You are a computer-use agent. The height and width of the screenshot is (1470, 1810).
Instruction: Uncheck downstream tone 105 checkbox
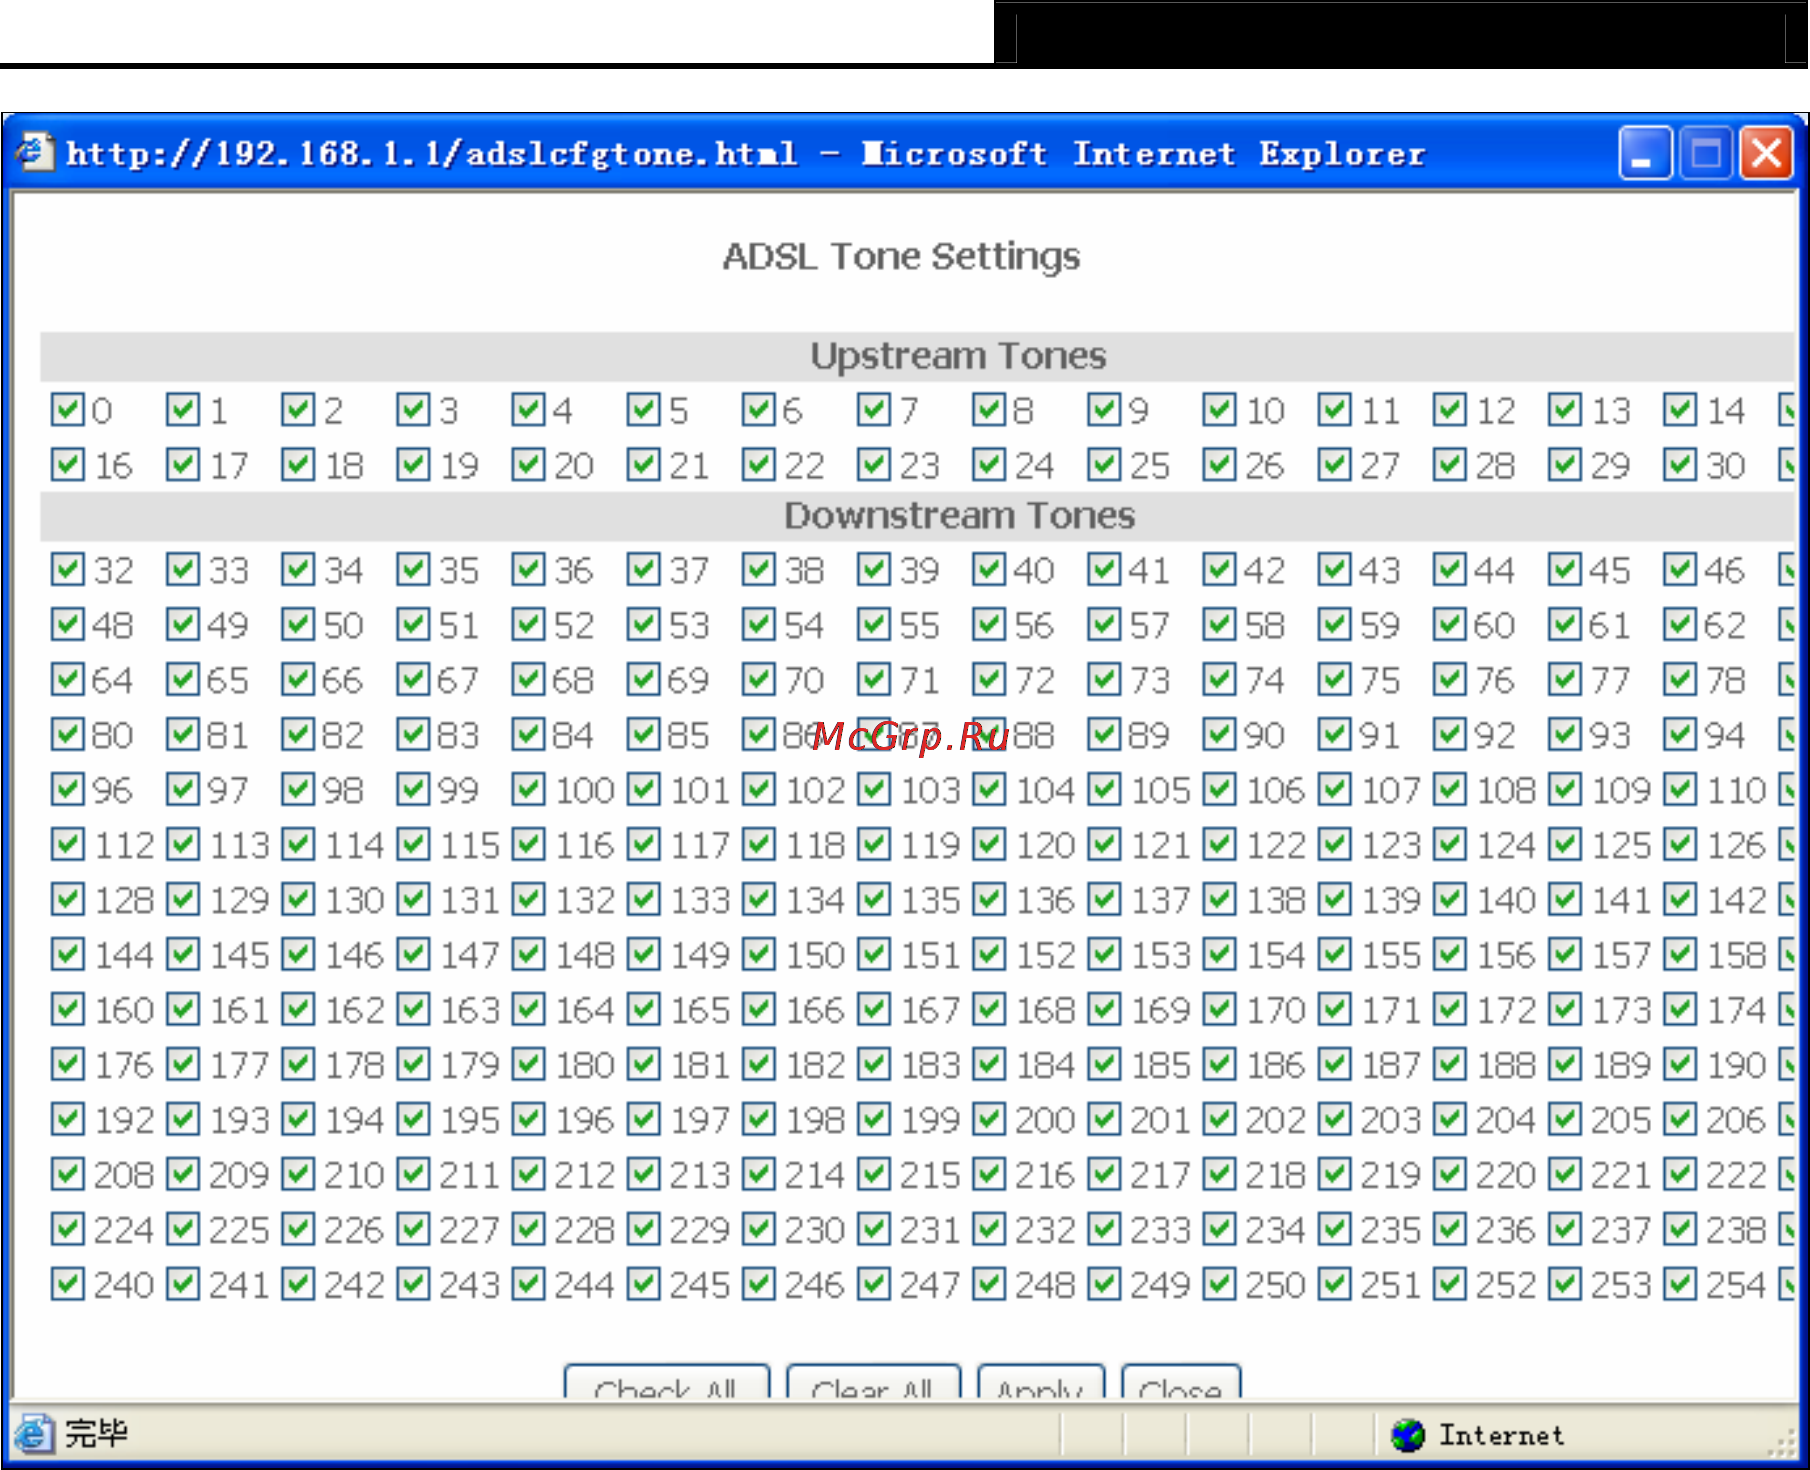[1104, 789]
